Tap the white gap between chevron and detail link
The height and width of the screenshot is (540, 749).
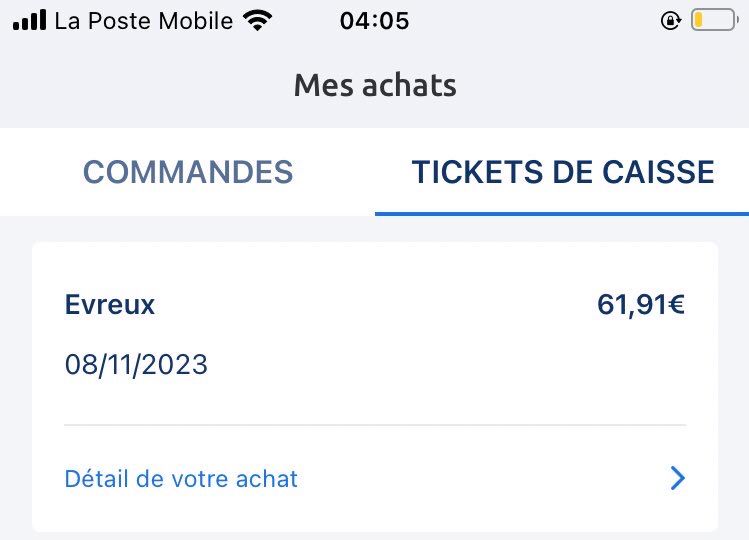[480, 479]
